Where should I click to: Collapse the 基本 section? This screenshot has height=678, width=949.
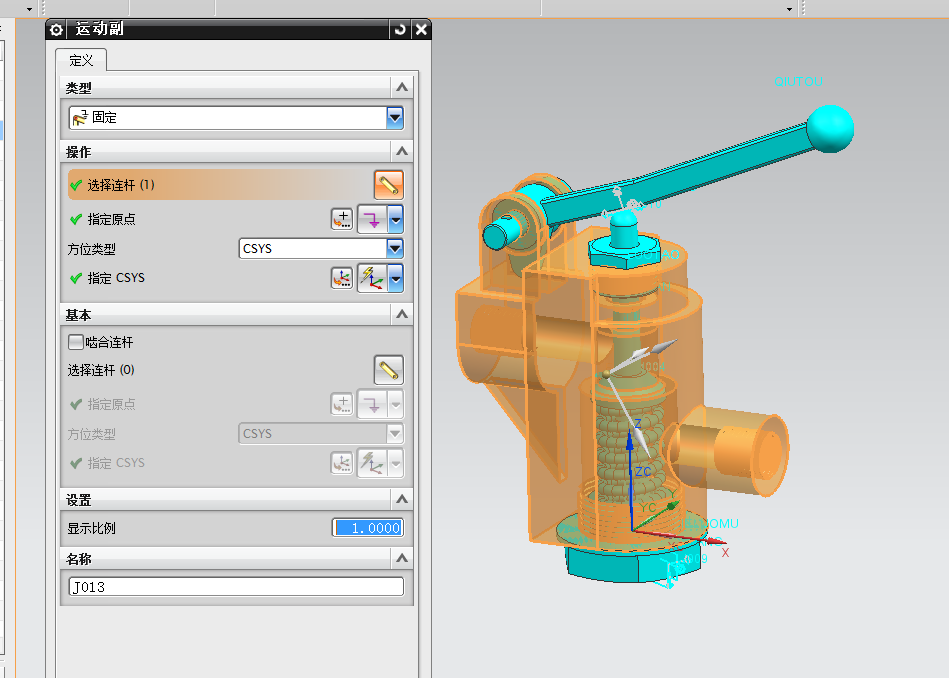coord(402,315)
